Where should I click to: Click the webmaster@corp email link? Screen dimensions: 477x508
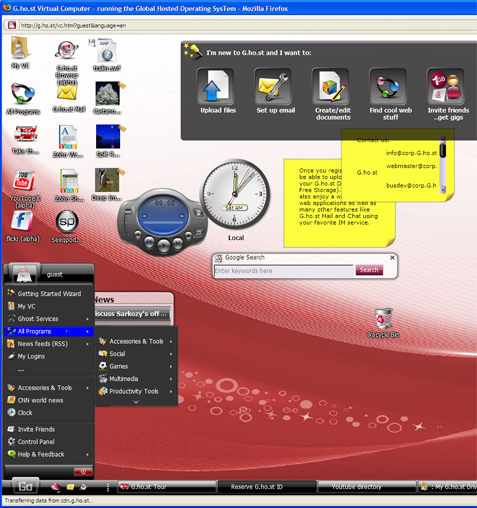click(411, 166)
